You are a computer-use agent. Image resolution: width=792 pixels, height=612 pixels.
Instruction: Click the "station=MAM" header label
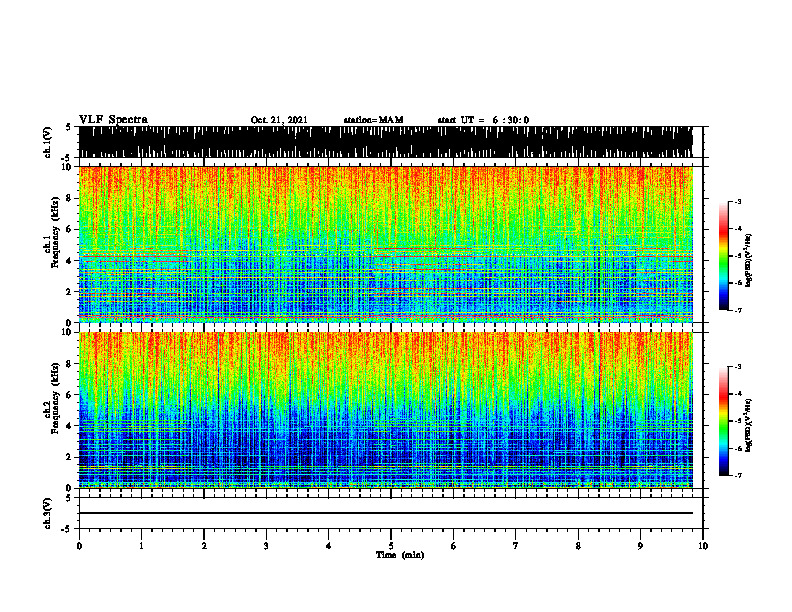[373, 120]
